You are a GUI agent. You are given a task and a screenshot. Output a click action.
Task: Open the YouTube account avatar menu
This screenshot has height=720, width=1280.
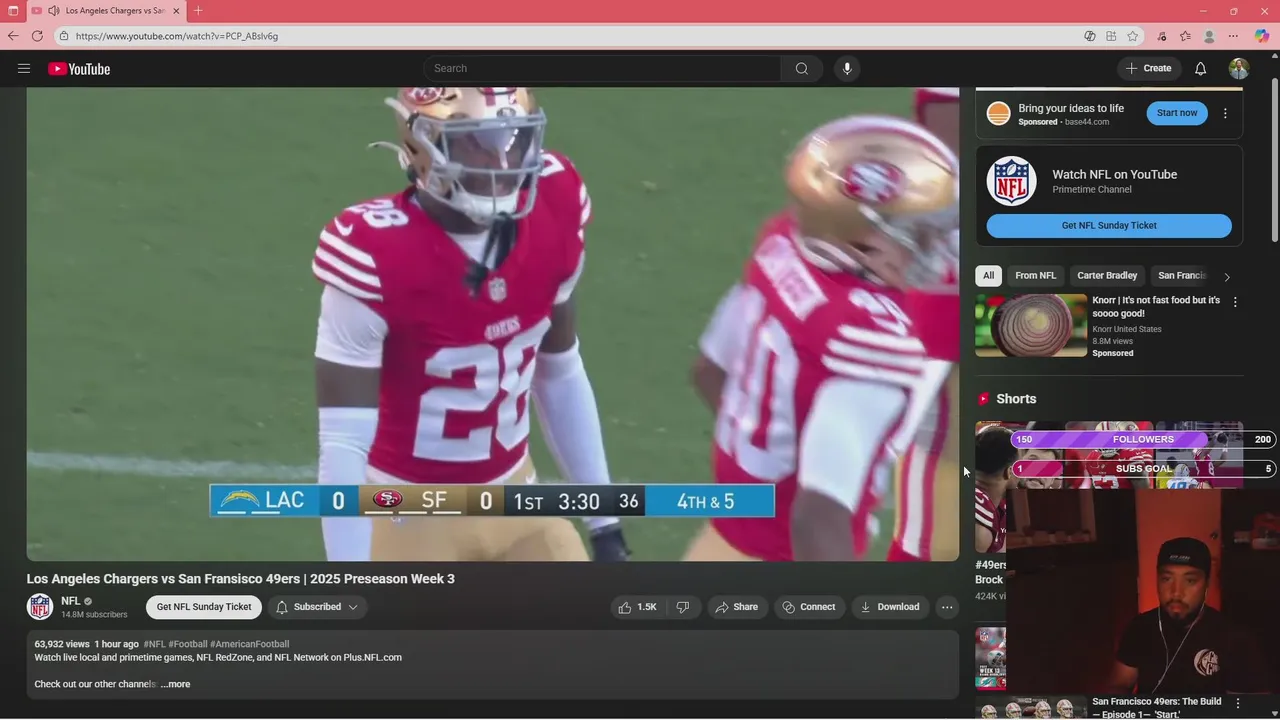1239,68
